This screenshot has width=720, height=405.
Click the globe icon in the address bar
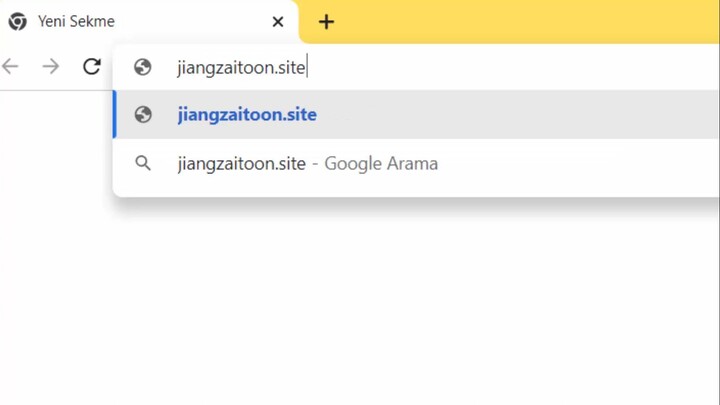[143, 67]
